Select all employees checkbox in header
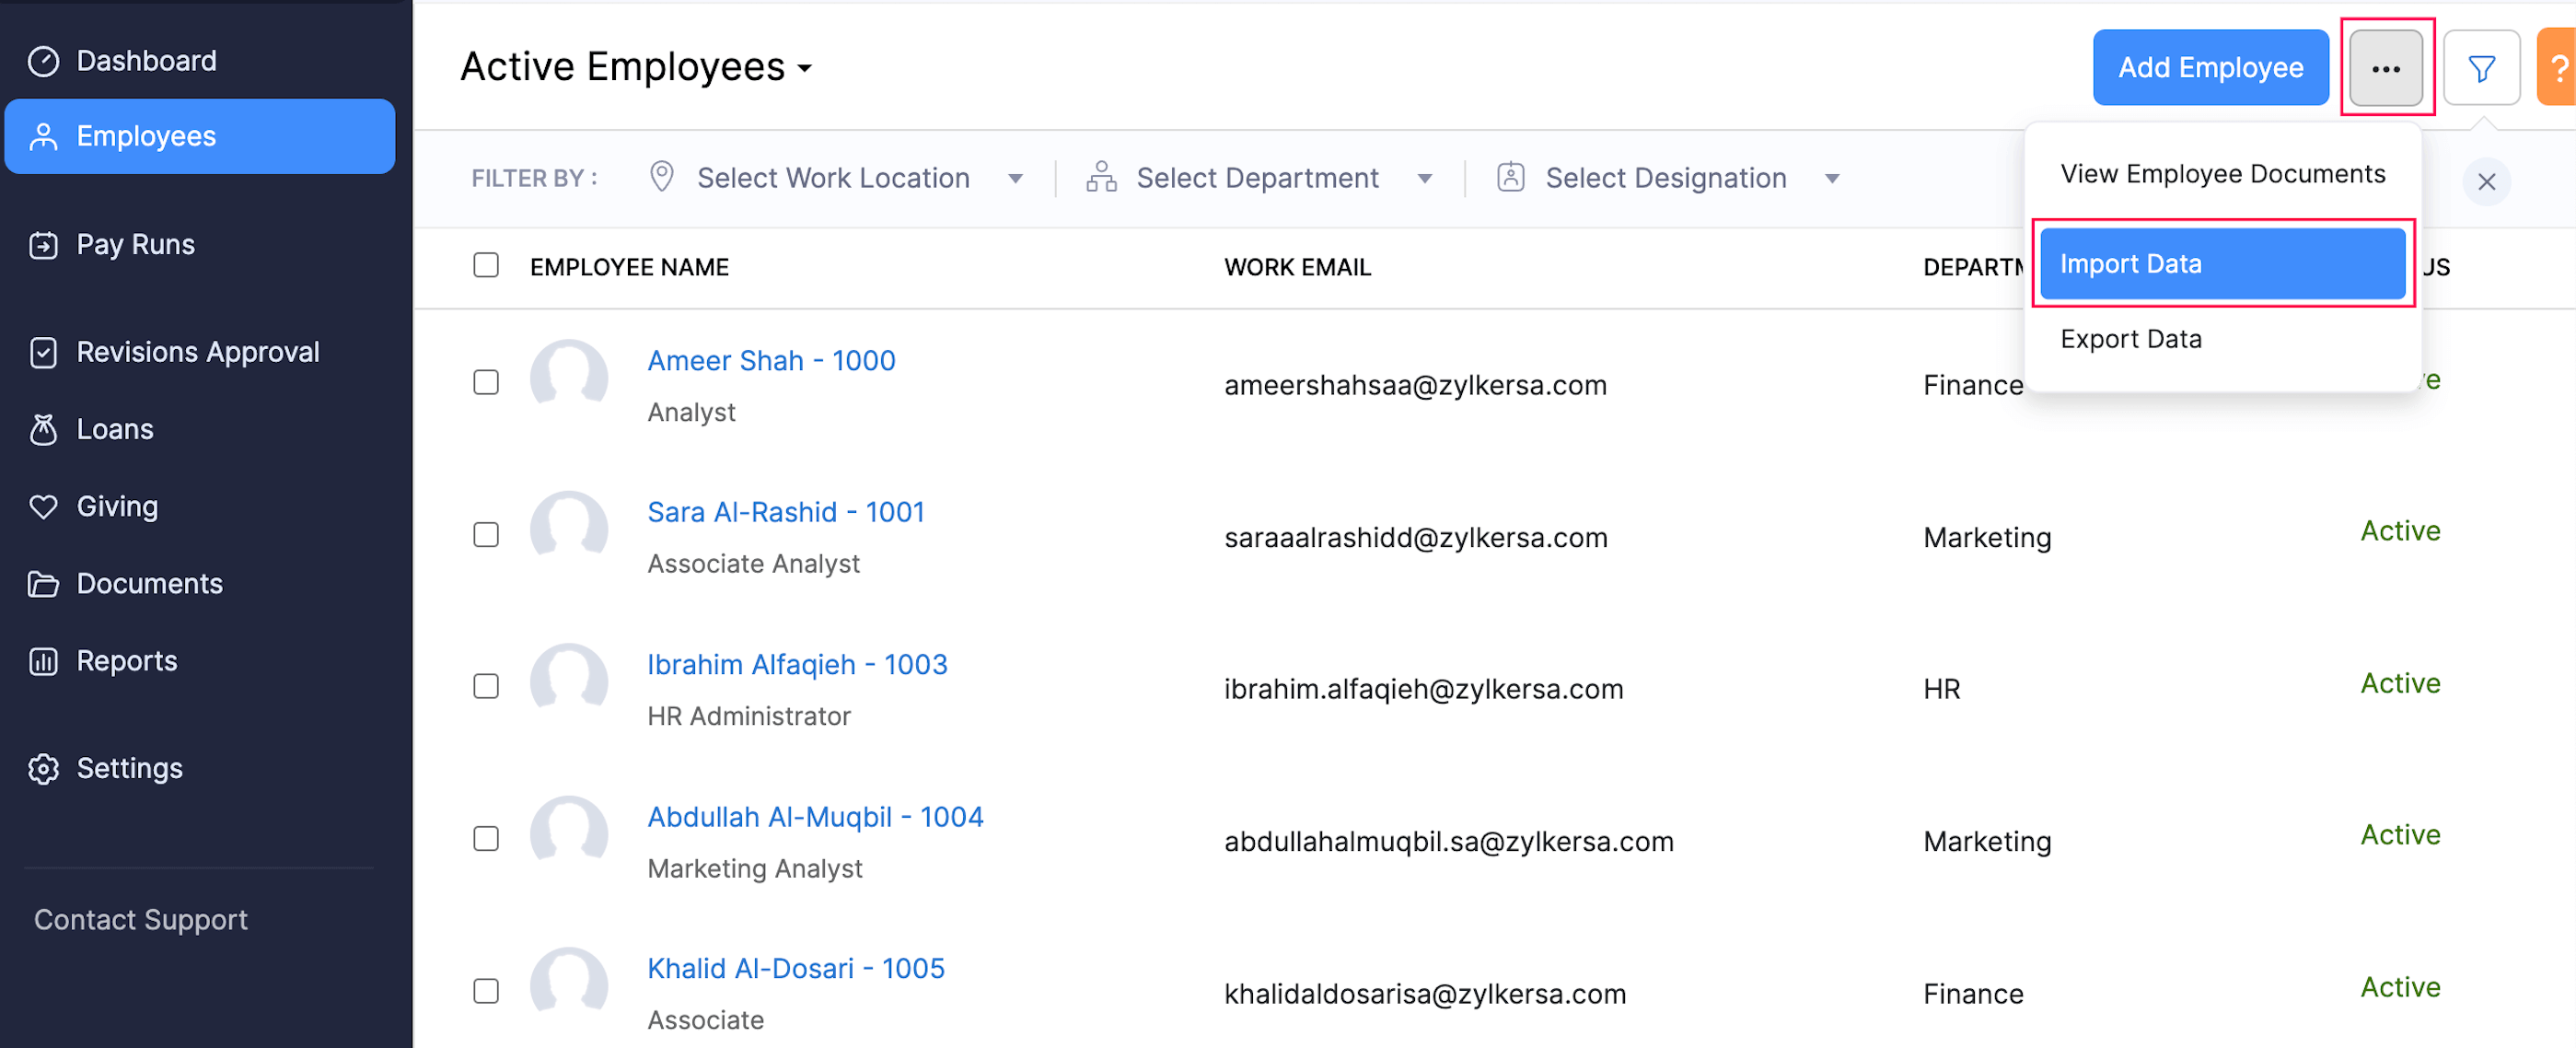The width and height of the screenshot is (2576, 1048). tap(486, 265)
